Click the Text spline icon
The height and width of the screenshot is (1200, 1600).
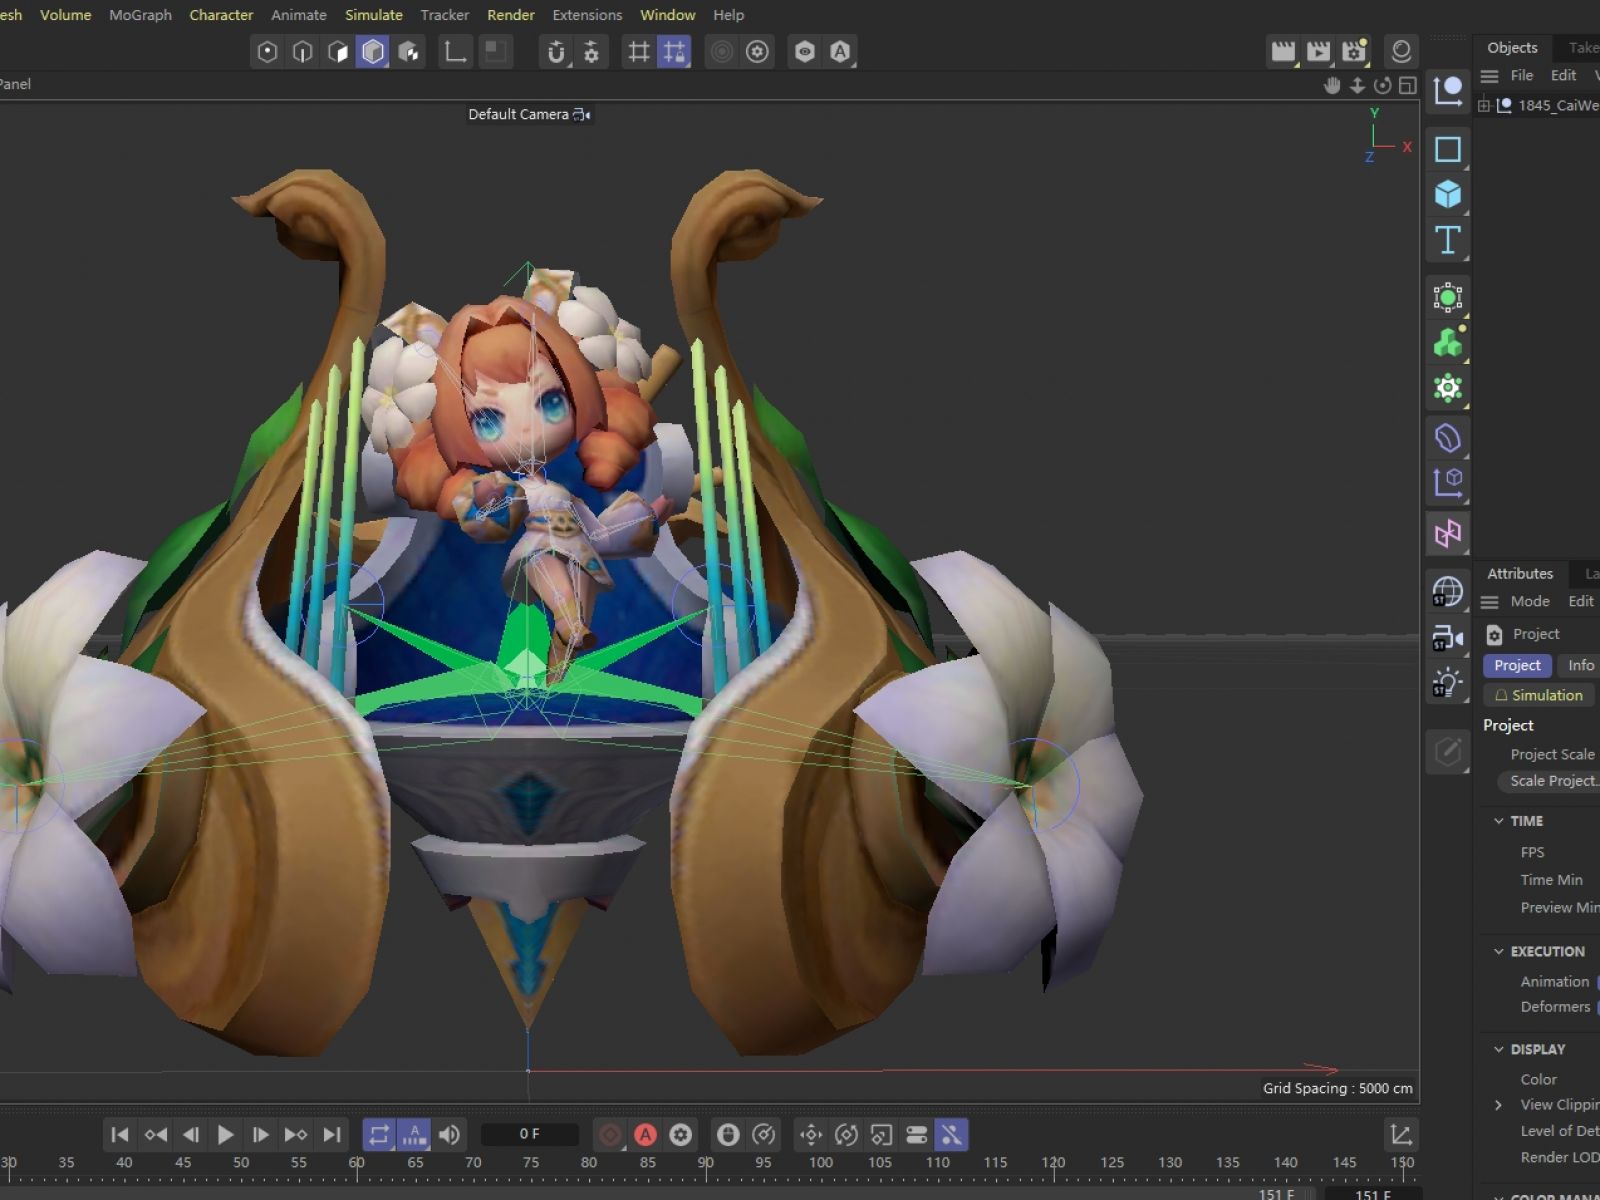(1448, 240)
